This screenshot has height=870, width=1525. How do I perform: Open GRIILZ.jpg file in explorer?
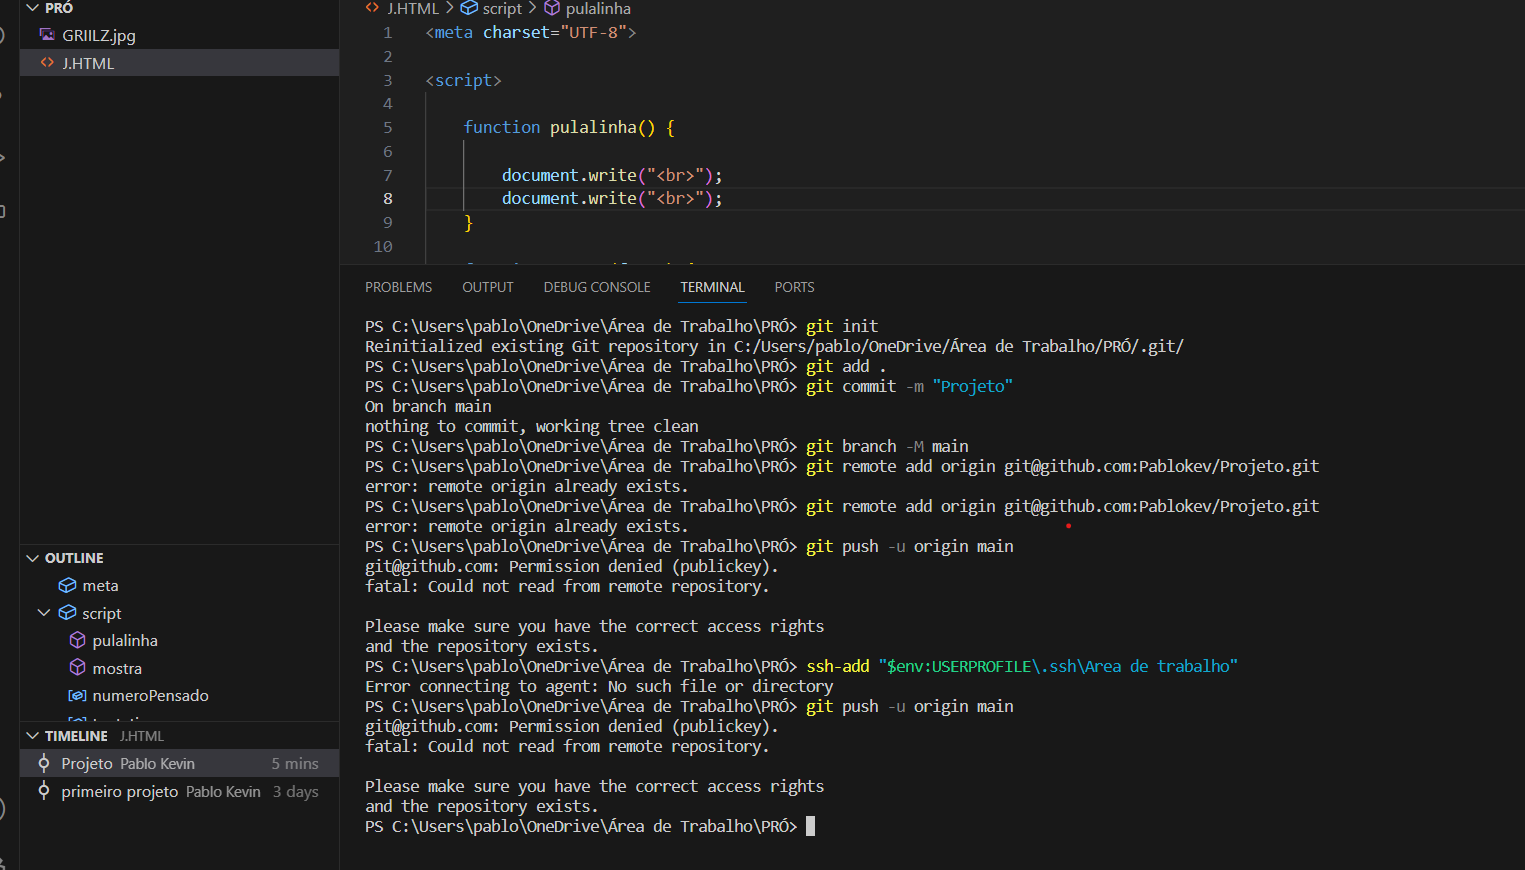pos(179,35)
